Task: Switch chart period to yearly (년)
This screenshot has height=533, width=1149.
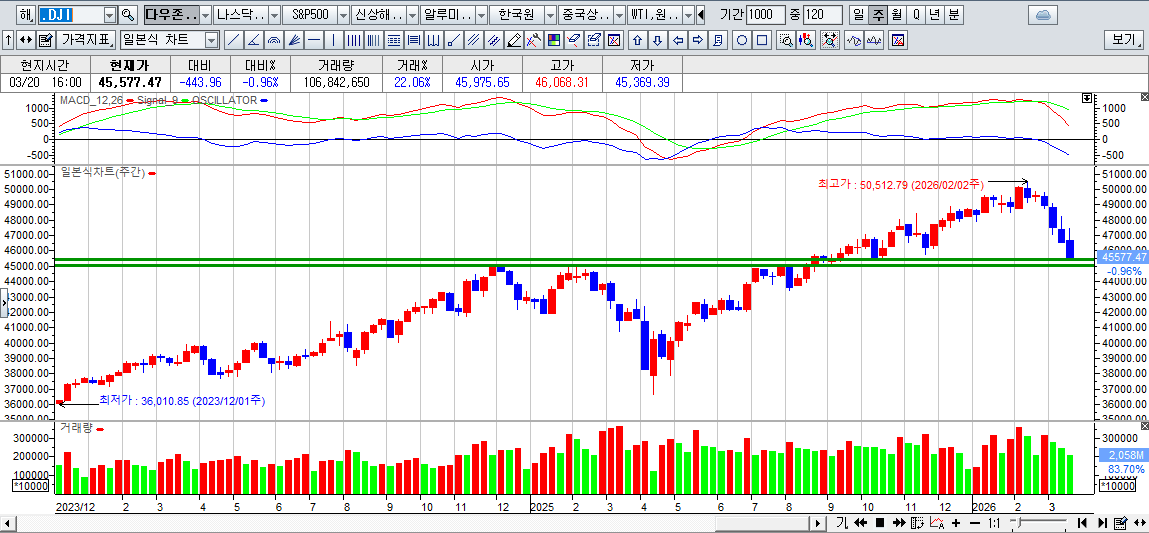Action: point(934,15)
